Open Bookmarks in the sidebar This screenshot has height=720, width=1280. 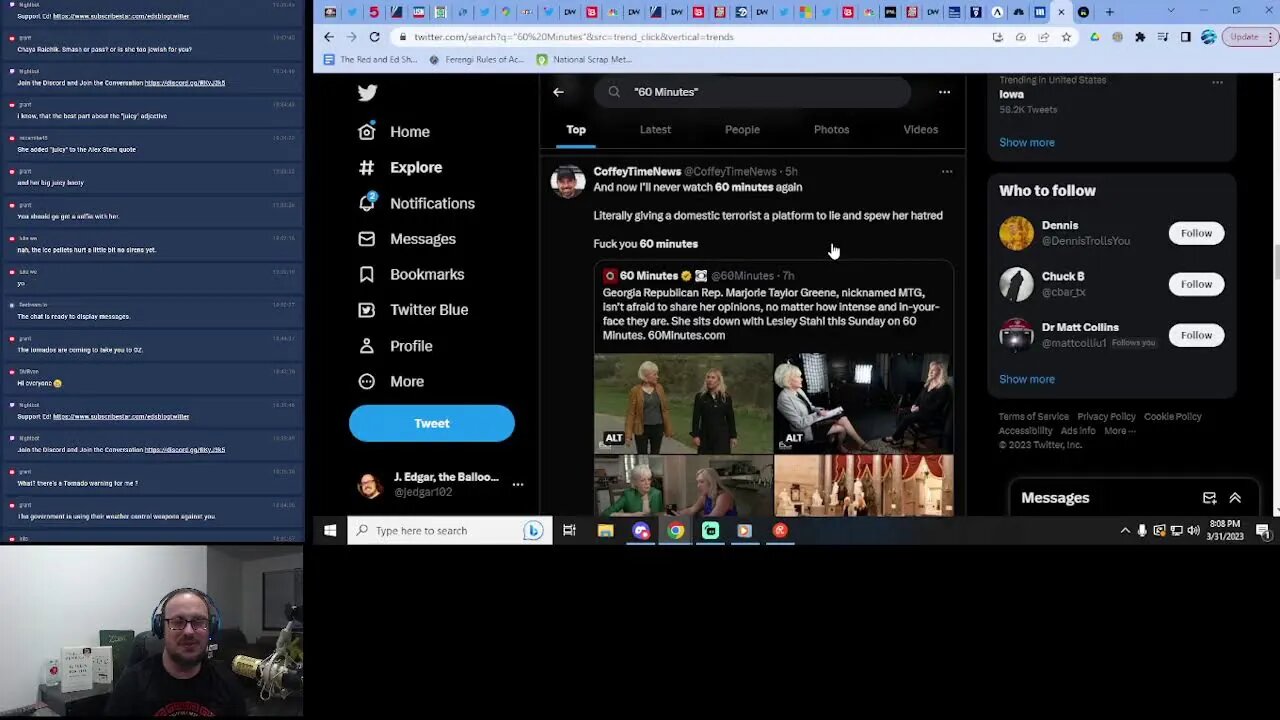(411, 274)
